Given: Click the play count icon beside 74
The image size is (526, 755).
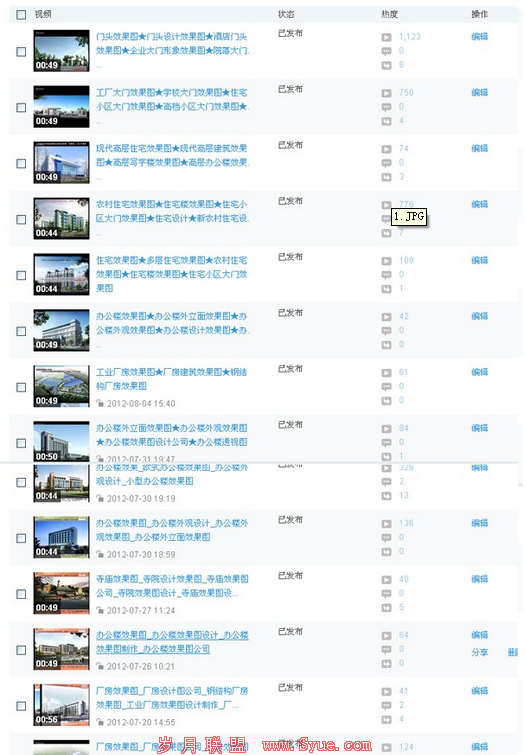Looking at the screenshot, I should coord(386,149).
